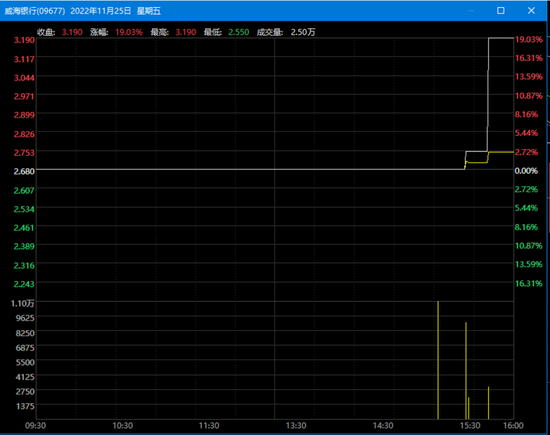Click the red 2.72% right-axis label
Viewport: 550px width, 435px height.
point(526,152)
